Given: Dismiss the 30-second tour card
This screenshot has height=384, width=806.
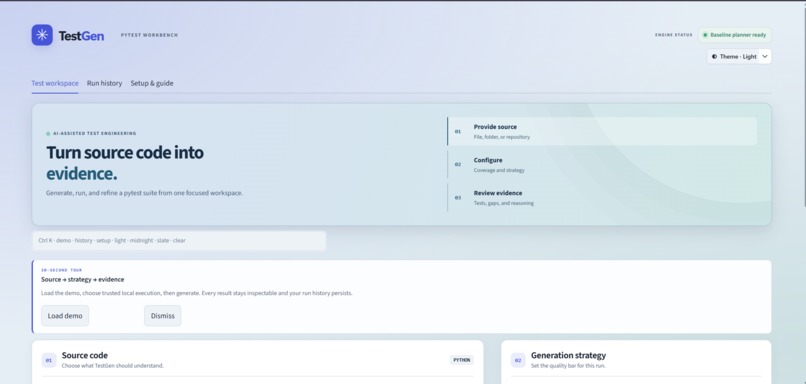Looking at the screenshot, I should [162, 316].
